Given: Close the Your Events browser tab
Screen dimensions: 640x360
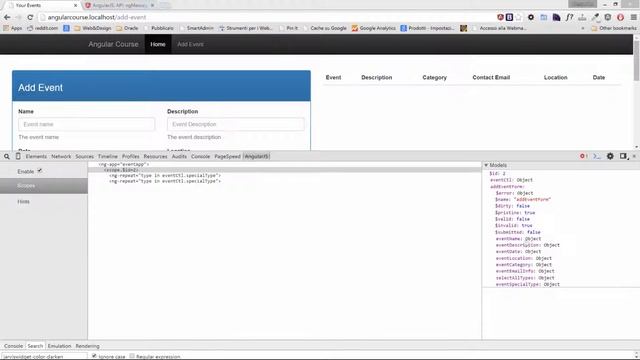Looking at the screenshot, I should 76,5.
